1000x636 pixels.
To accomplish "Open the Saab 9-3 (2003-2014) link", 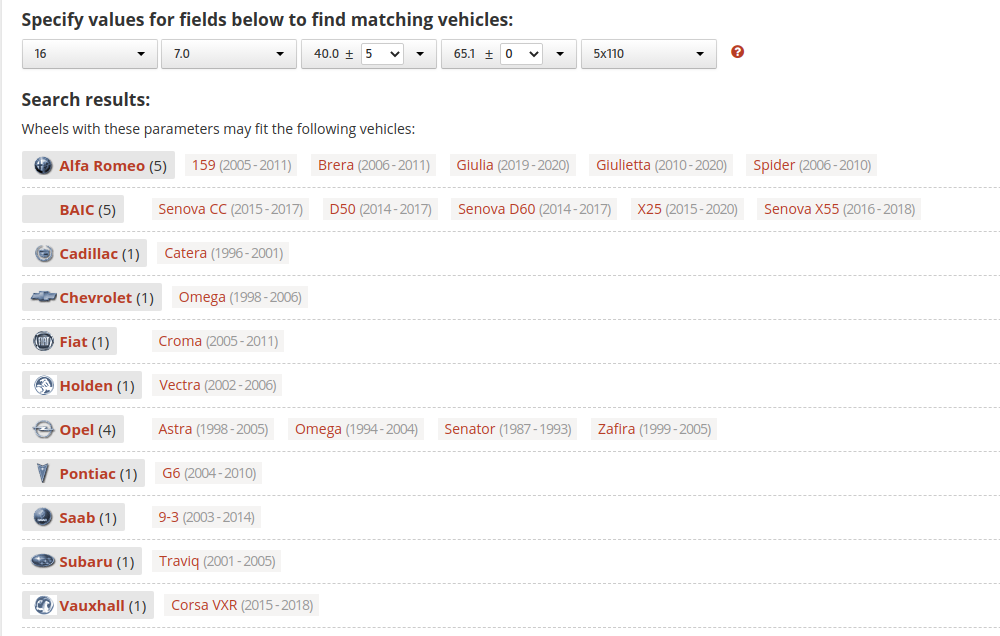I will coord(207,517).
